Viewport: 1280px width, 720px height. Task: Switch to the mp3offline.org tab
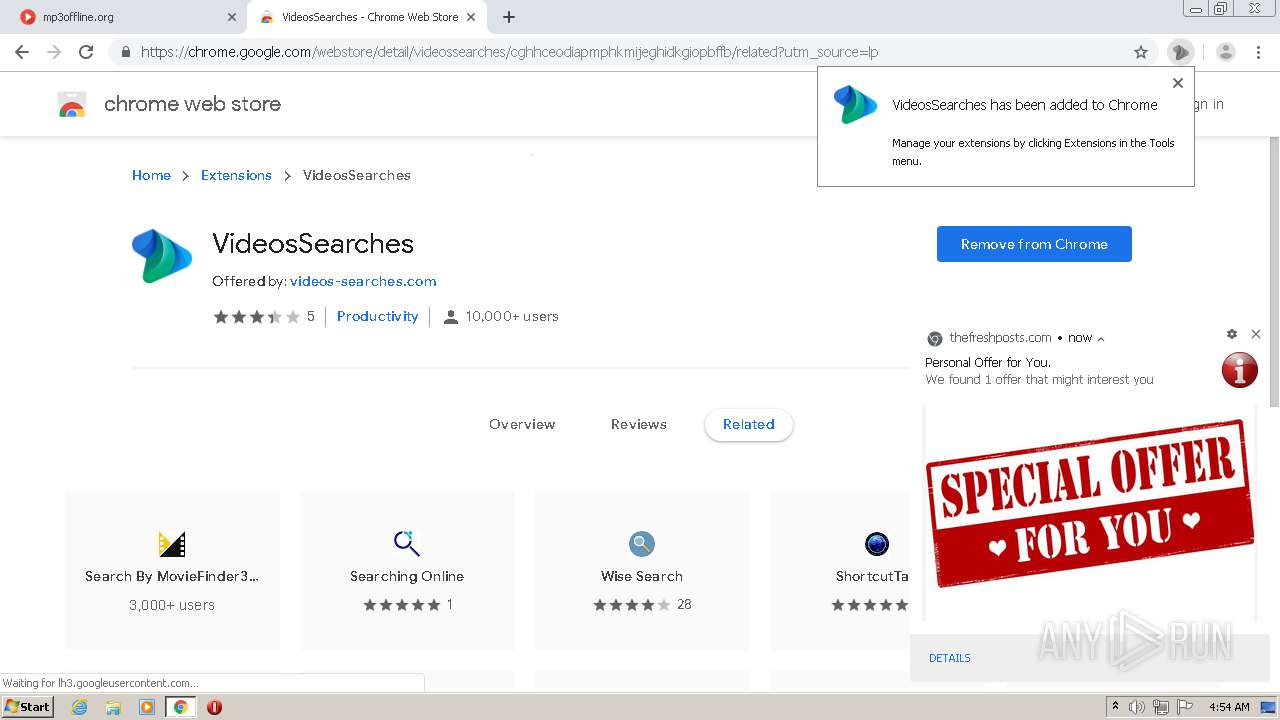click(x=126, y=17)
